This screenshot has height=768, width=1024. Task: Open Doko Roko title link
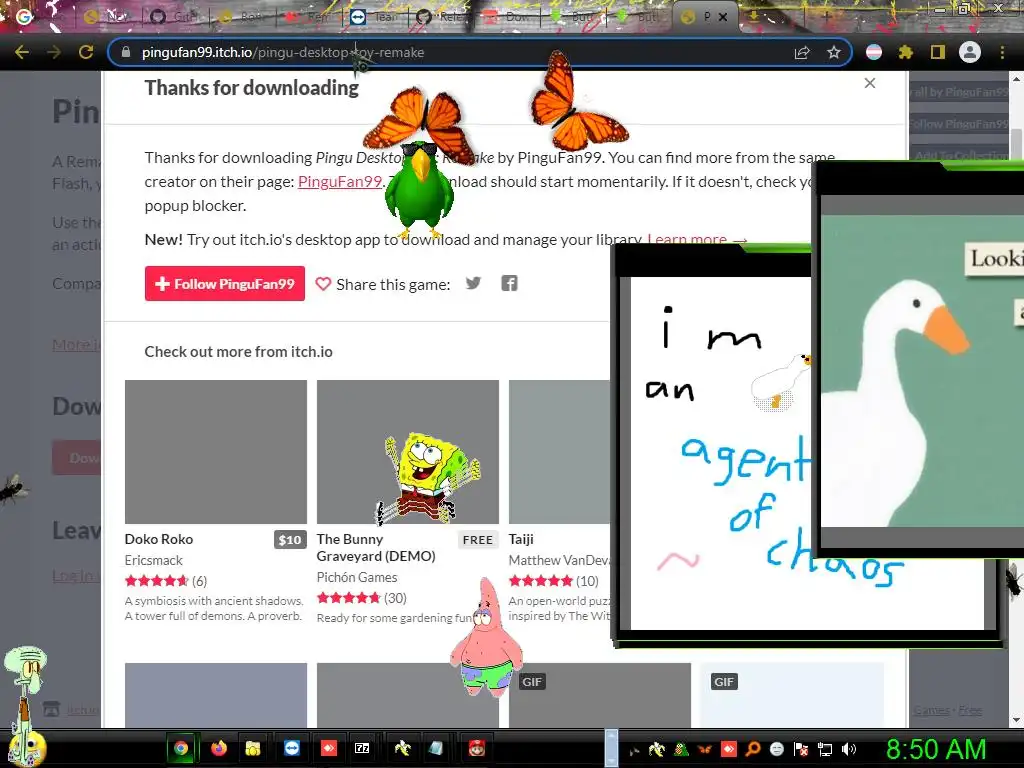[159, 539]
